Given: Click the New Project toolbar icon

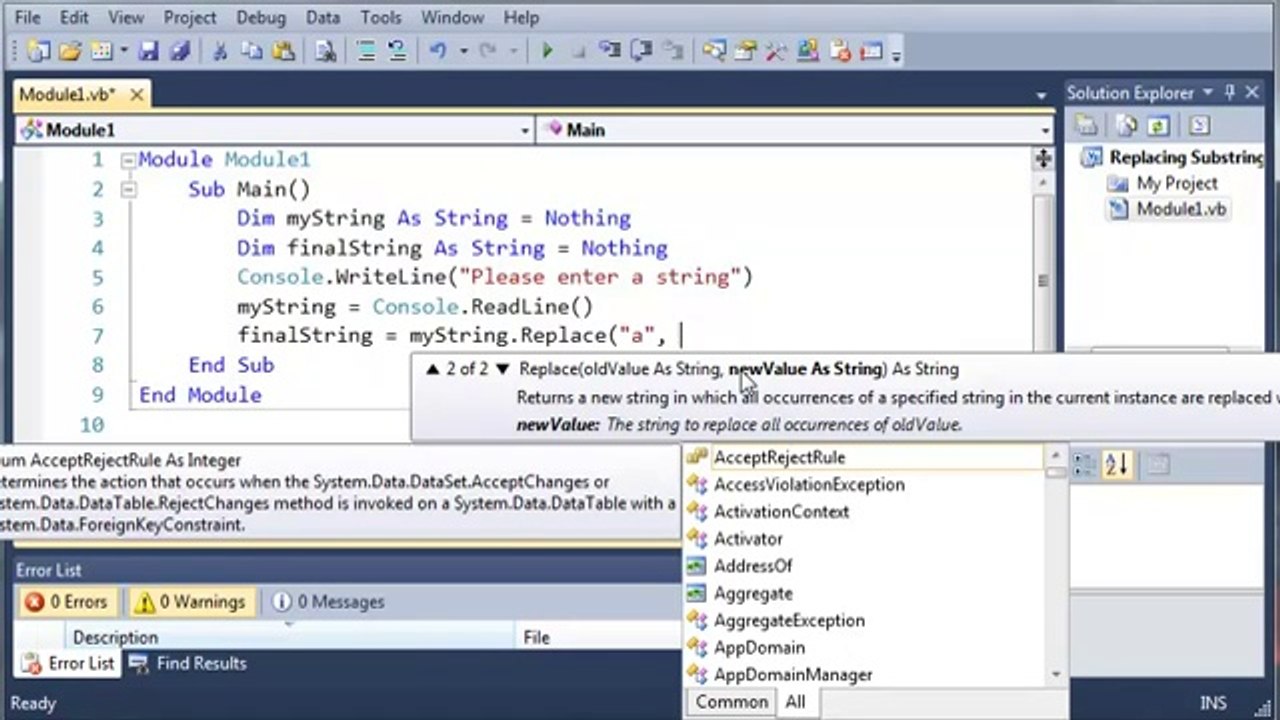Looking at the screenshot, I should (x=39, y=51).
